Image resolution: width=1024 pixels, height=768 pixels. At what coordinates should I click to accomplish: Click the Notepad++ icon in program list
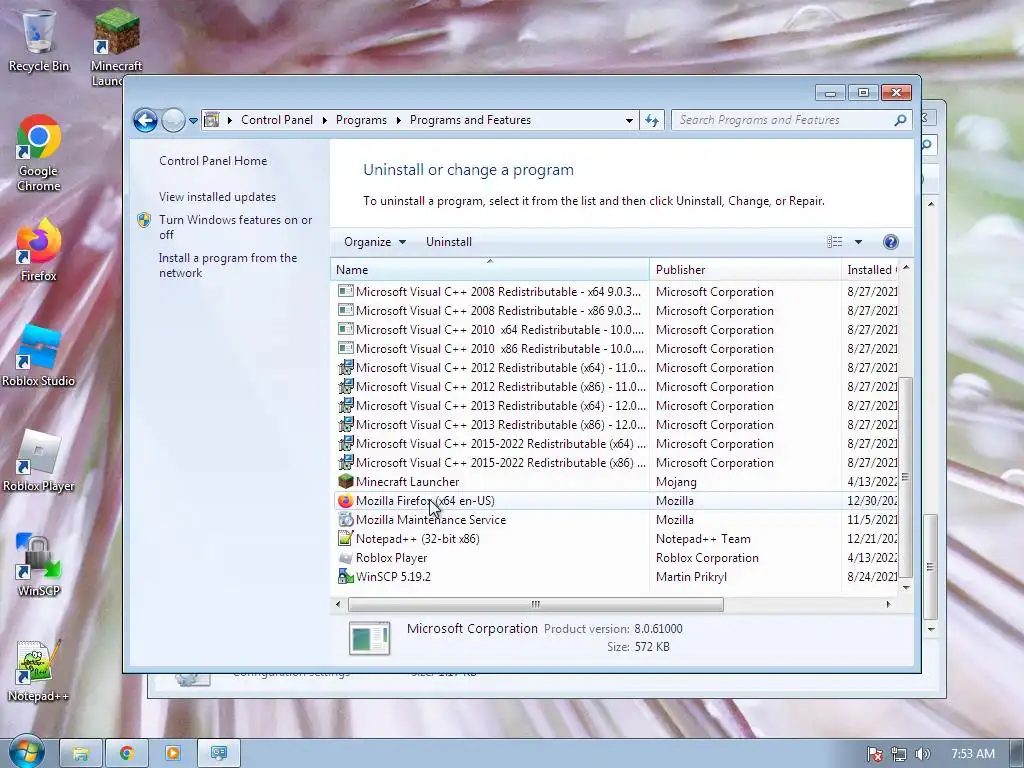pos(345,538)
